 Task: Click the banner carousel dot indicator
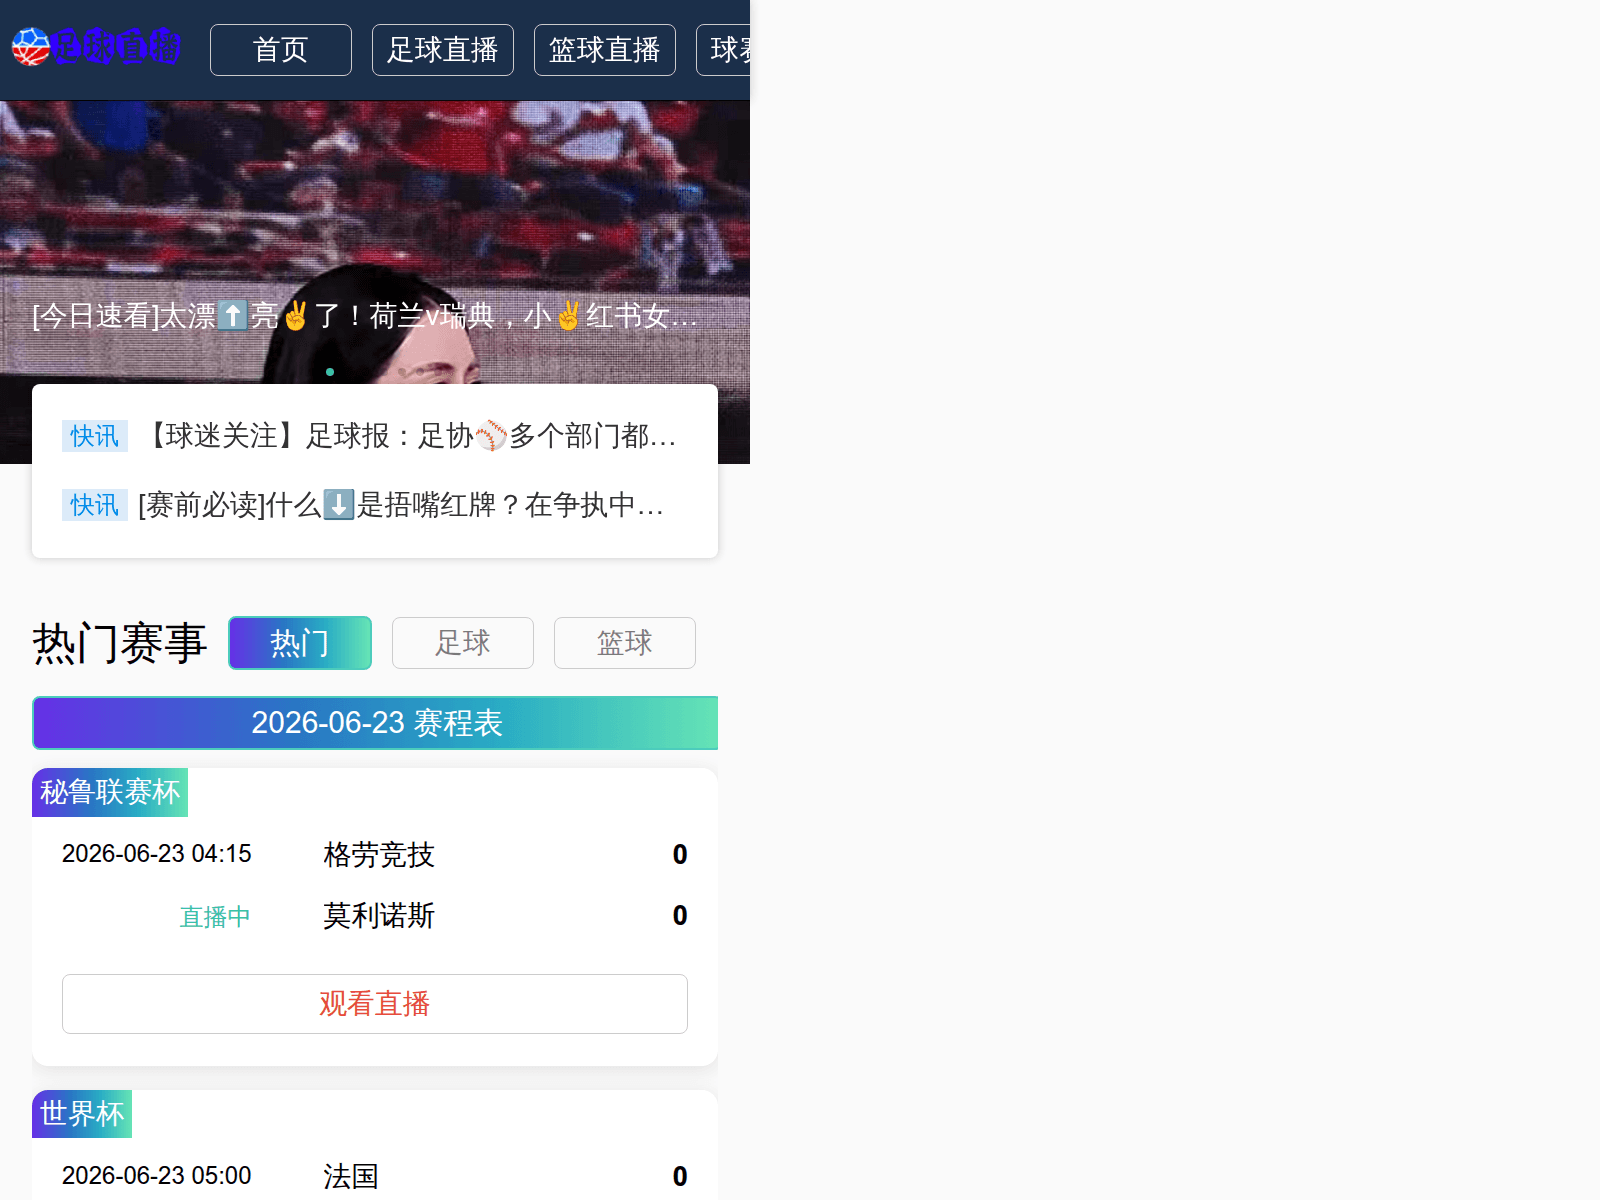(330, 372)
